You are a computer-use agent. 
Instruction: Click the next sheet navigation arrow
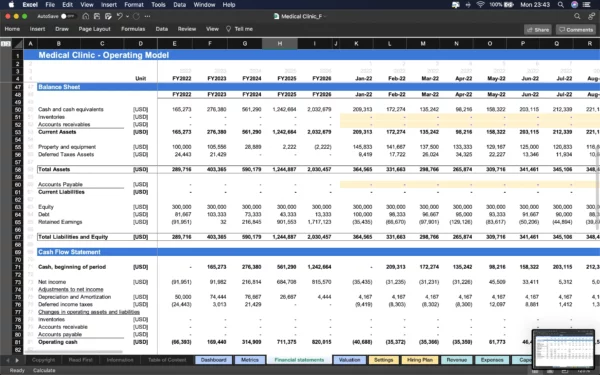17,360
